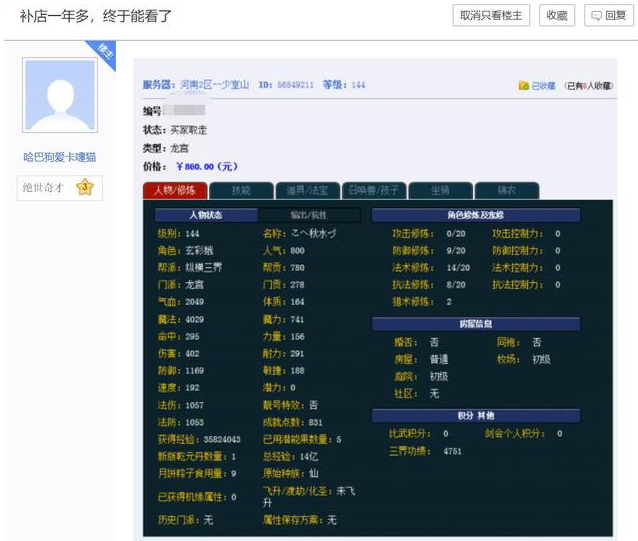This screenshot has height=541, width=638.
Task: Switch to the 锦衣 tab
Action: (x=507, y=190)
